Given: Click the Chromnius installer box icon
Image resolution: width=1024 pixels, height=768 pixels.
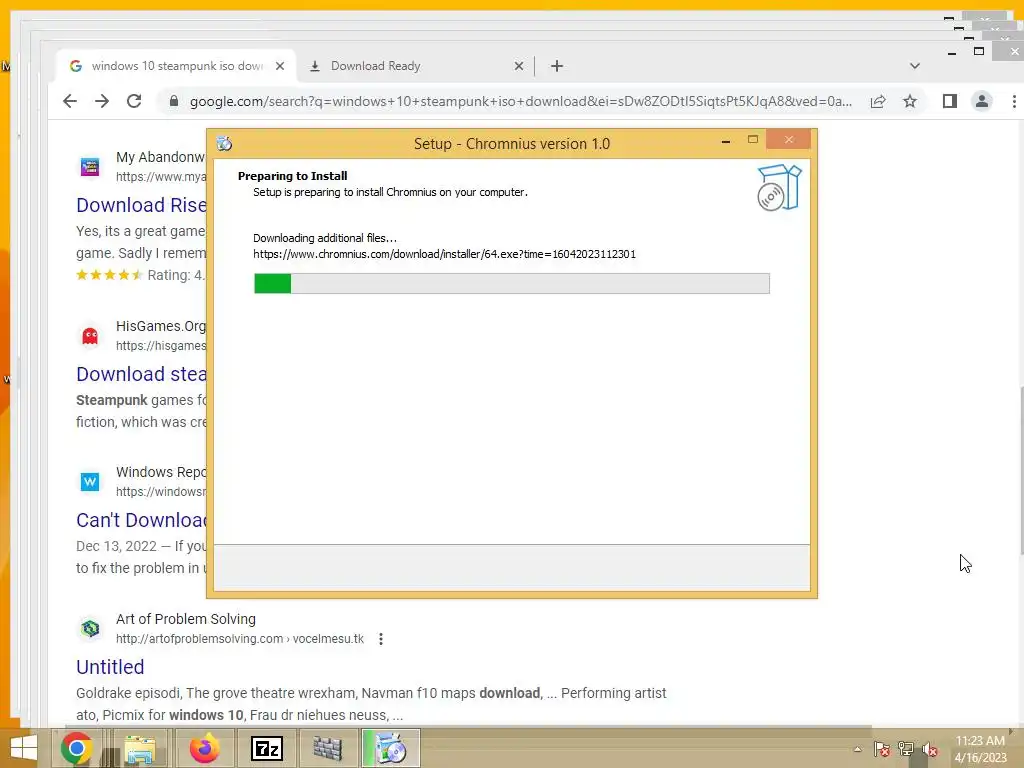Looking at the screenshot, I should coord(778,187).
